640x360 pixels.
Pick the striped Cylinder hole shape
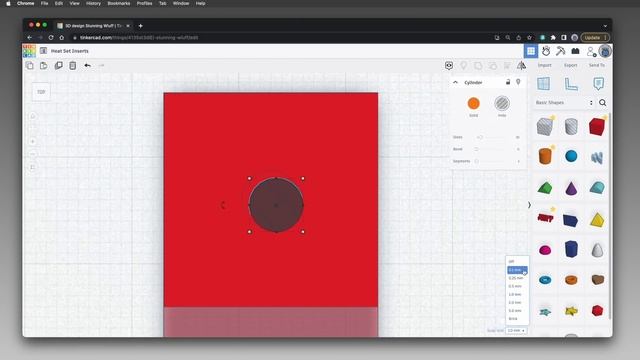click(571, 127)
